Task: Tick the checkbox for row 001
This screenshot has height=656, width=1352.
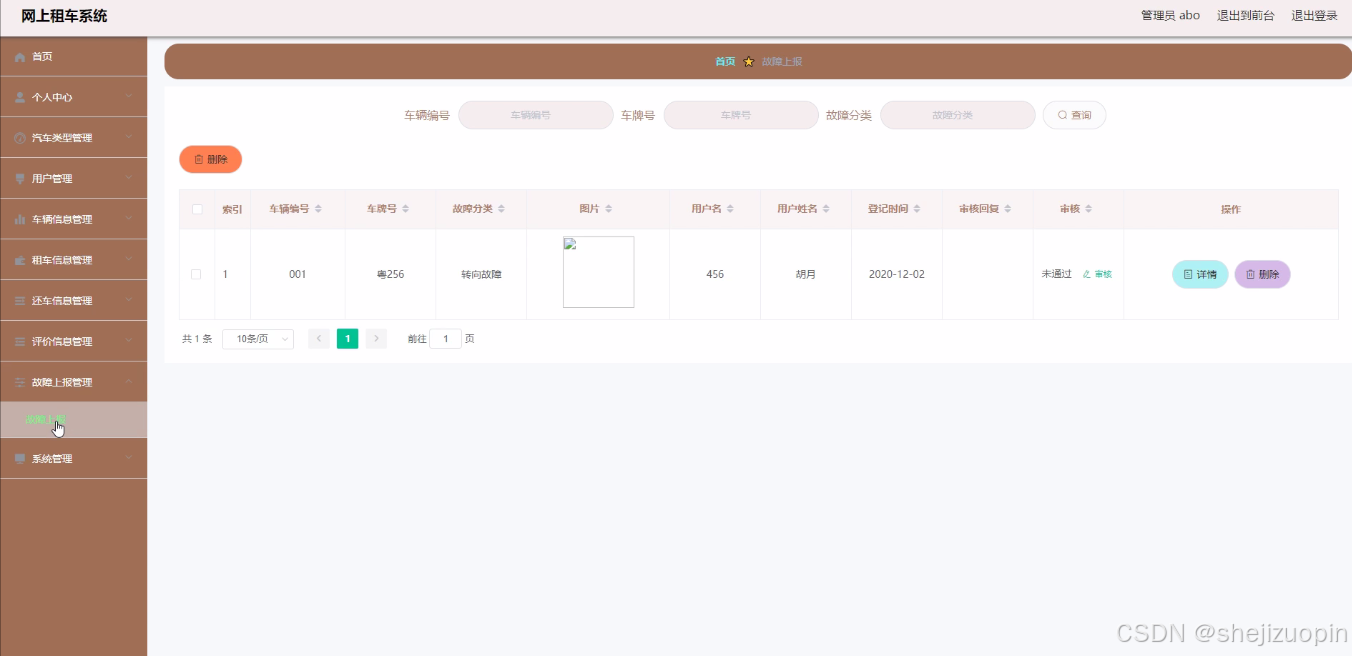Action: tap(196, 274)
